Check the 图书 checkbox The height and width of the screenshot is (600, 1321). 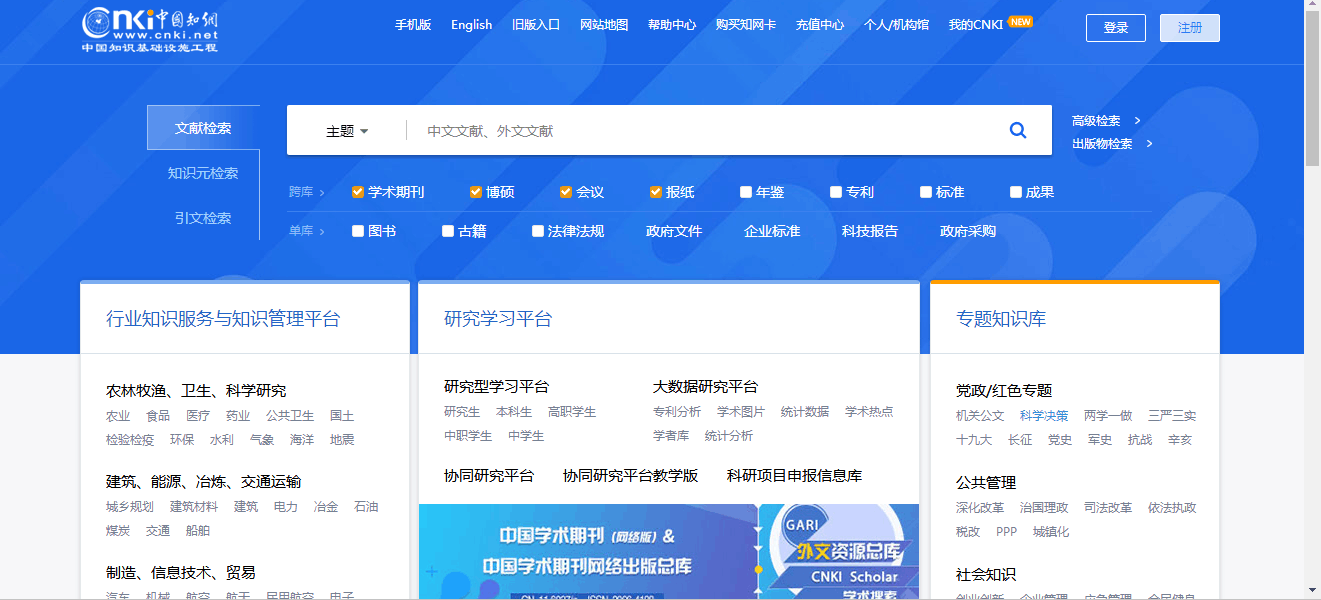point(358,231)
